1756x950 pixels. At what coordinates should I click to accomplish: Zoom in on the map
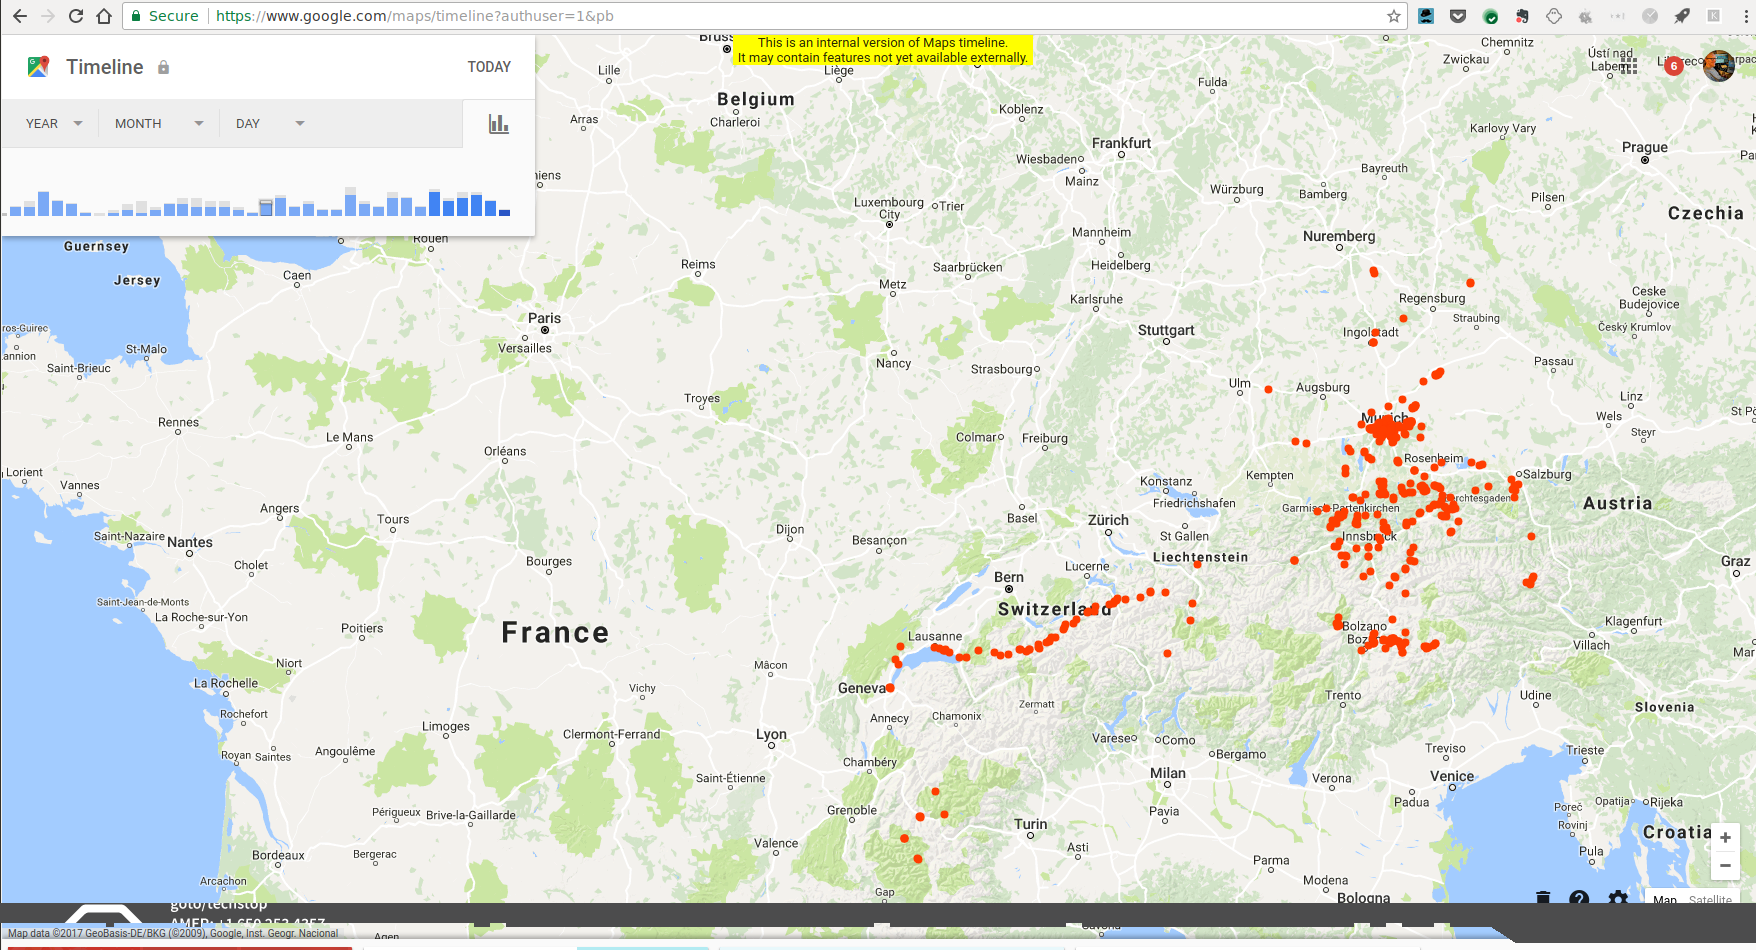point(1725,838)
